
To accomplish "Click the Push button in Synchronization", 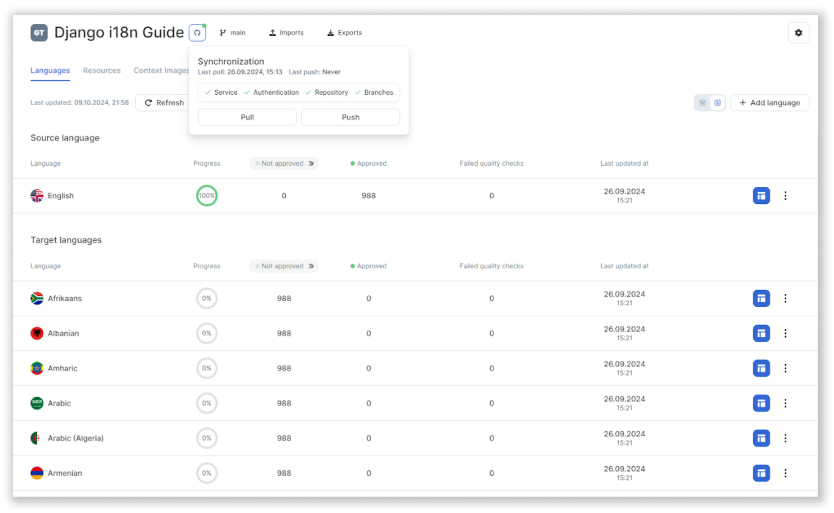I will [351, 117].
